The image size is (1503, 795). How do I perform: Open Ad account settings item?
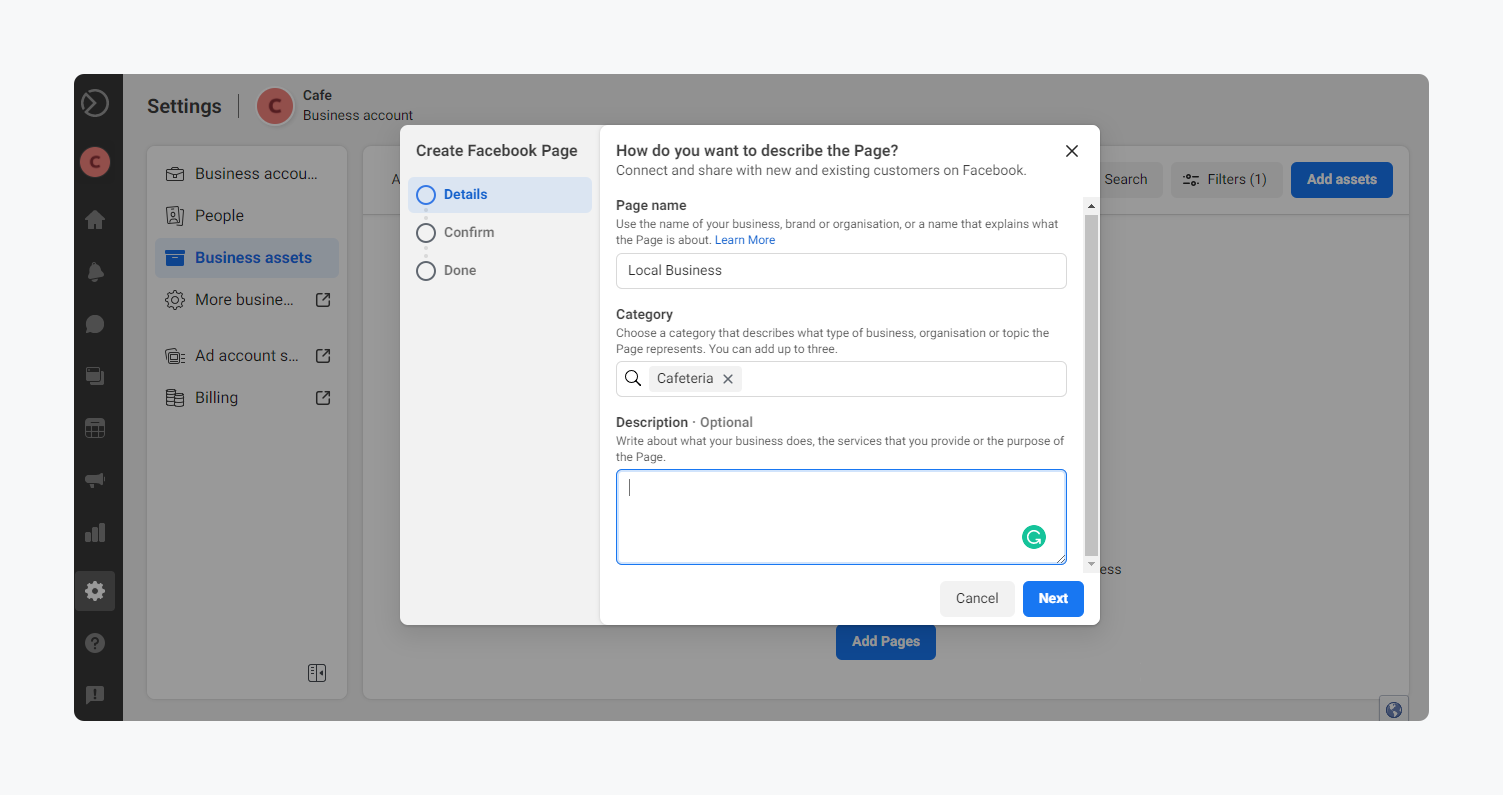247,356
